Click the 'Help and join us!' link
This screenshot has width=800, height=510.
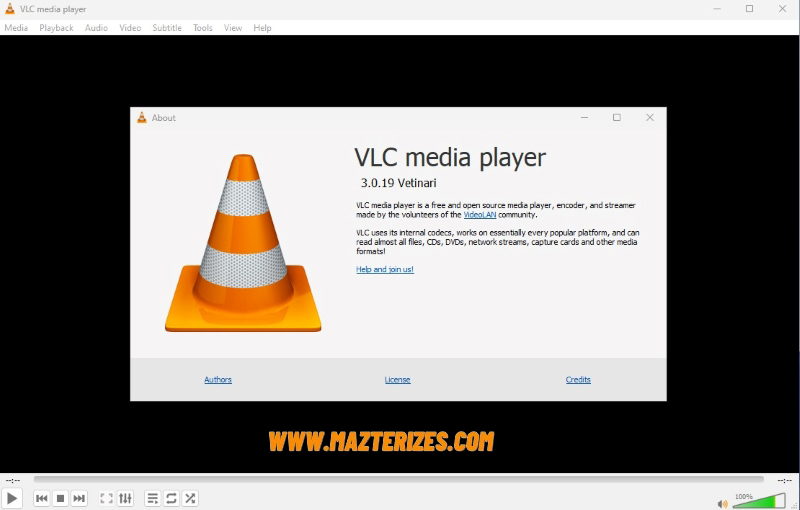(385, 269)
